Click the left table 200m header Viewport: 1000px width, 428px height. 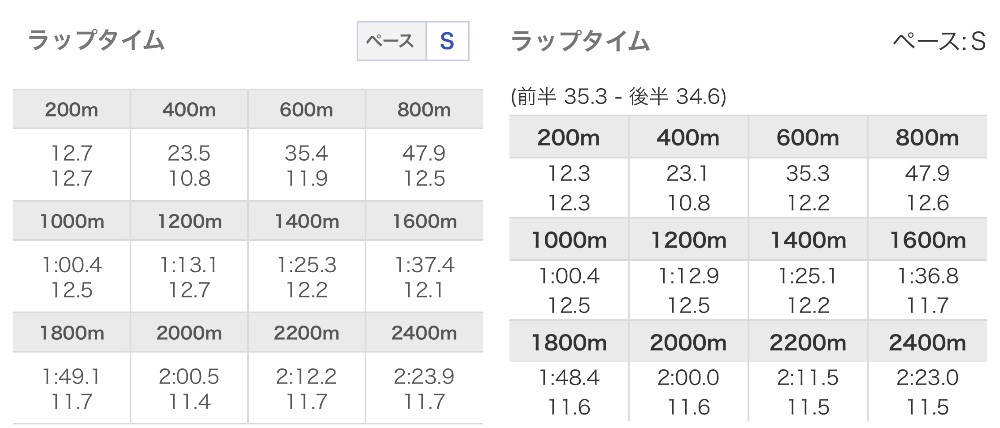[71, 109]
